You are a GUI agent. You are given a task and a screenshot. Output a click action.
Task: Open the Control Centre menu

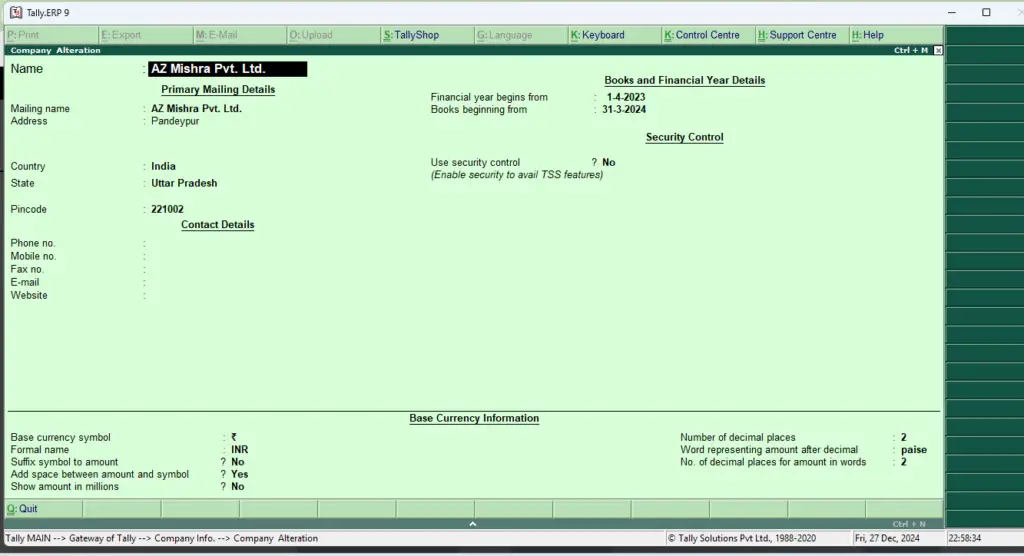click(x=702, y=35)
